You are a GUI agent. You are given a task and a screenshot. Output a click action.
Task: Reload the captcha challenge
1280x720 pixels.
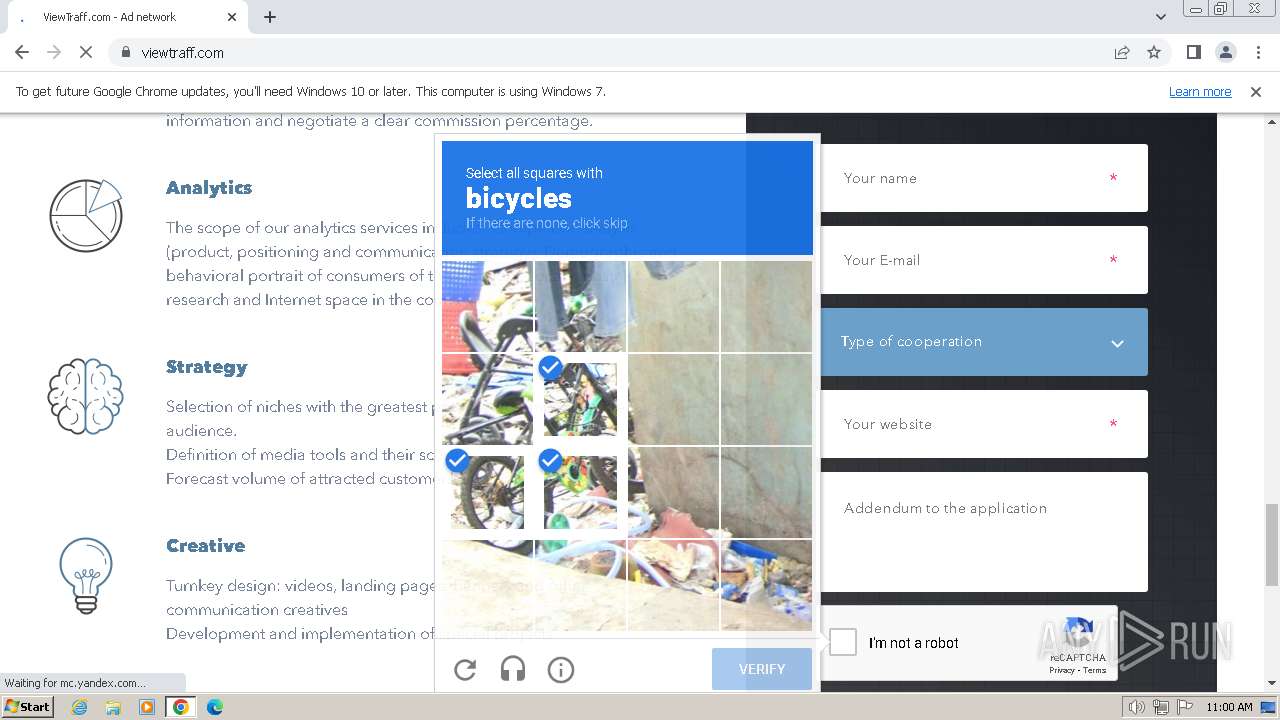coord(465,670)
